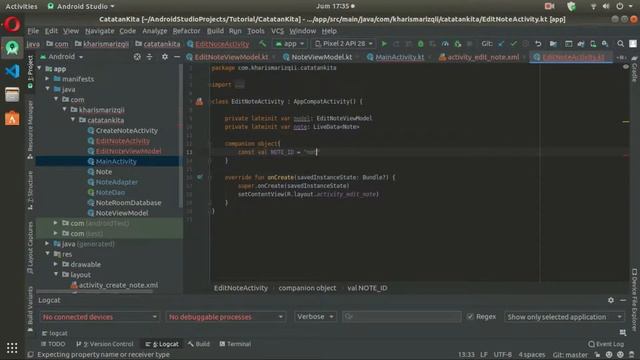Click override gutter icon next to onCreate
The width and height of the screenshot is (640, 360).
(200, 177)
